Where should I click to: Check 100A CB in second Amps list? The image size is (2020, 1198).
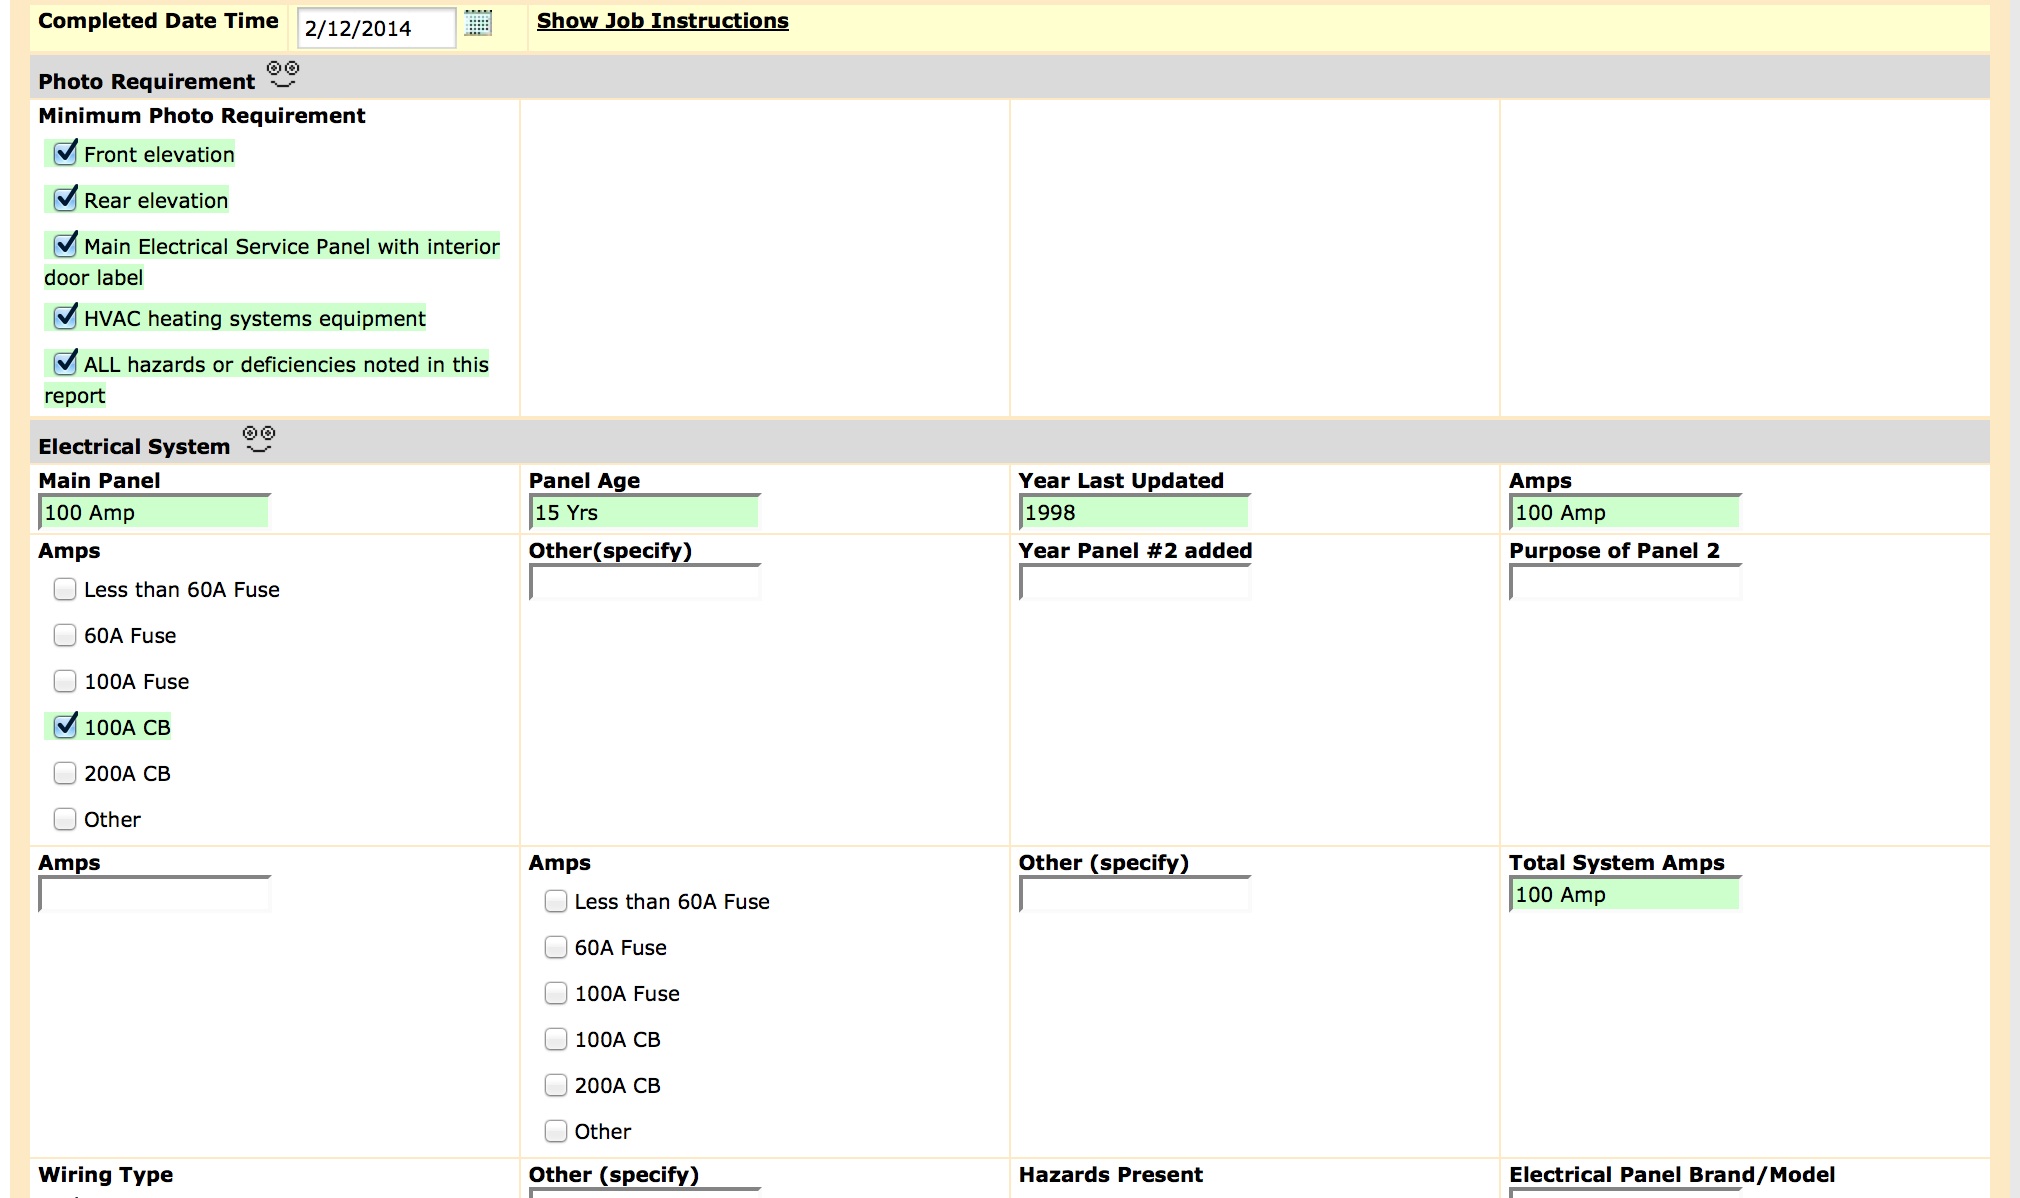pos(556,1039)
